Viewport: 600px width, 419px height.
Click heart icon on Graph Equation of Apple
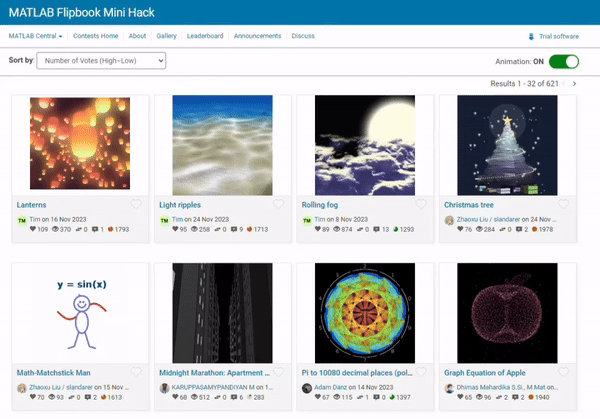[564, 371]
